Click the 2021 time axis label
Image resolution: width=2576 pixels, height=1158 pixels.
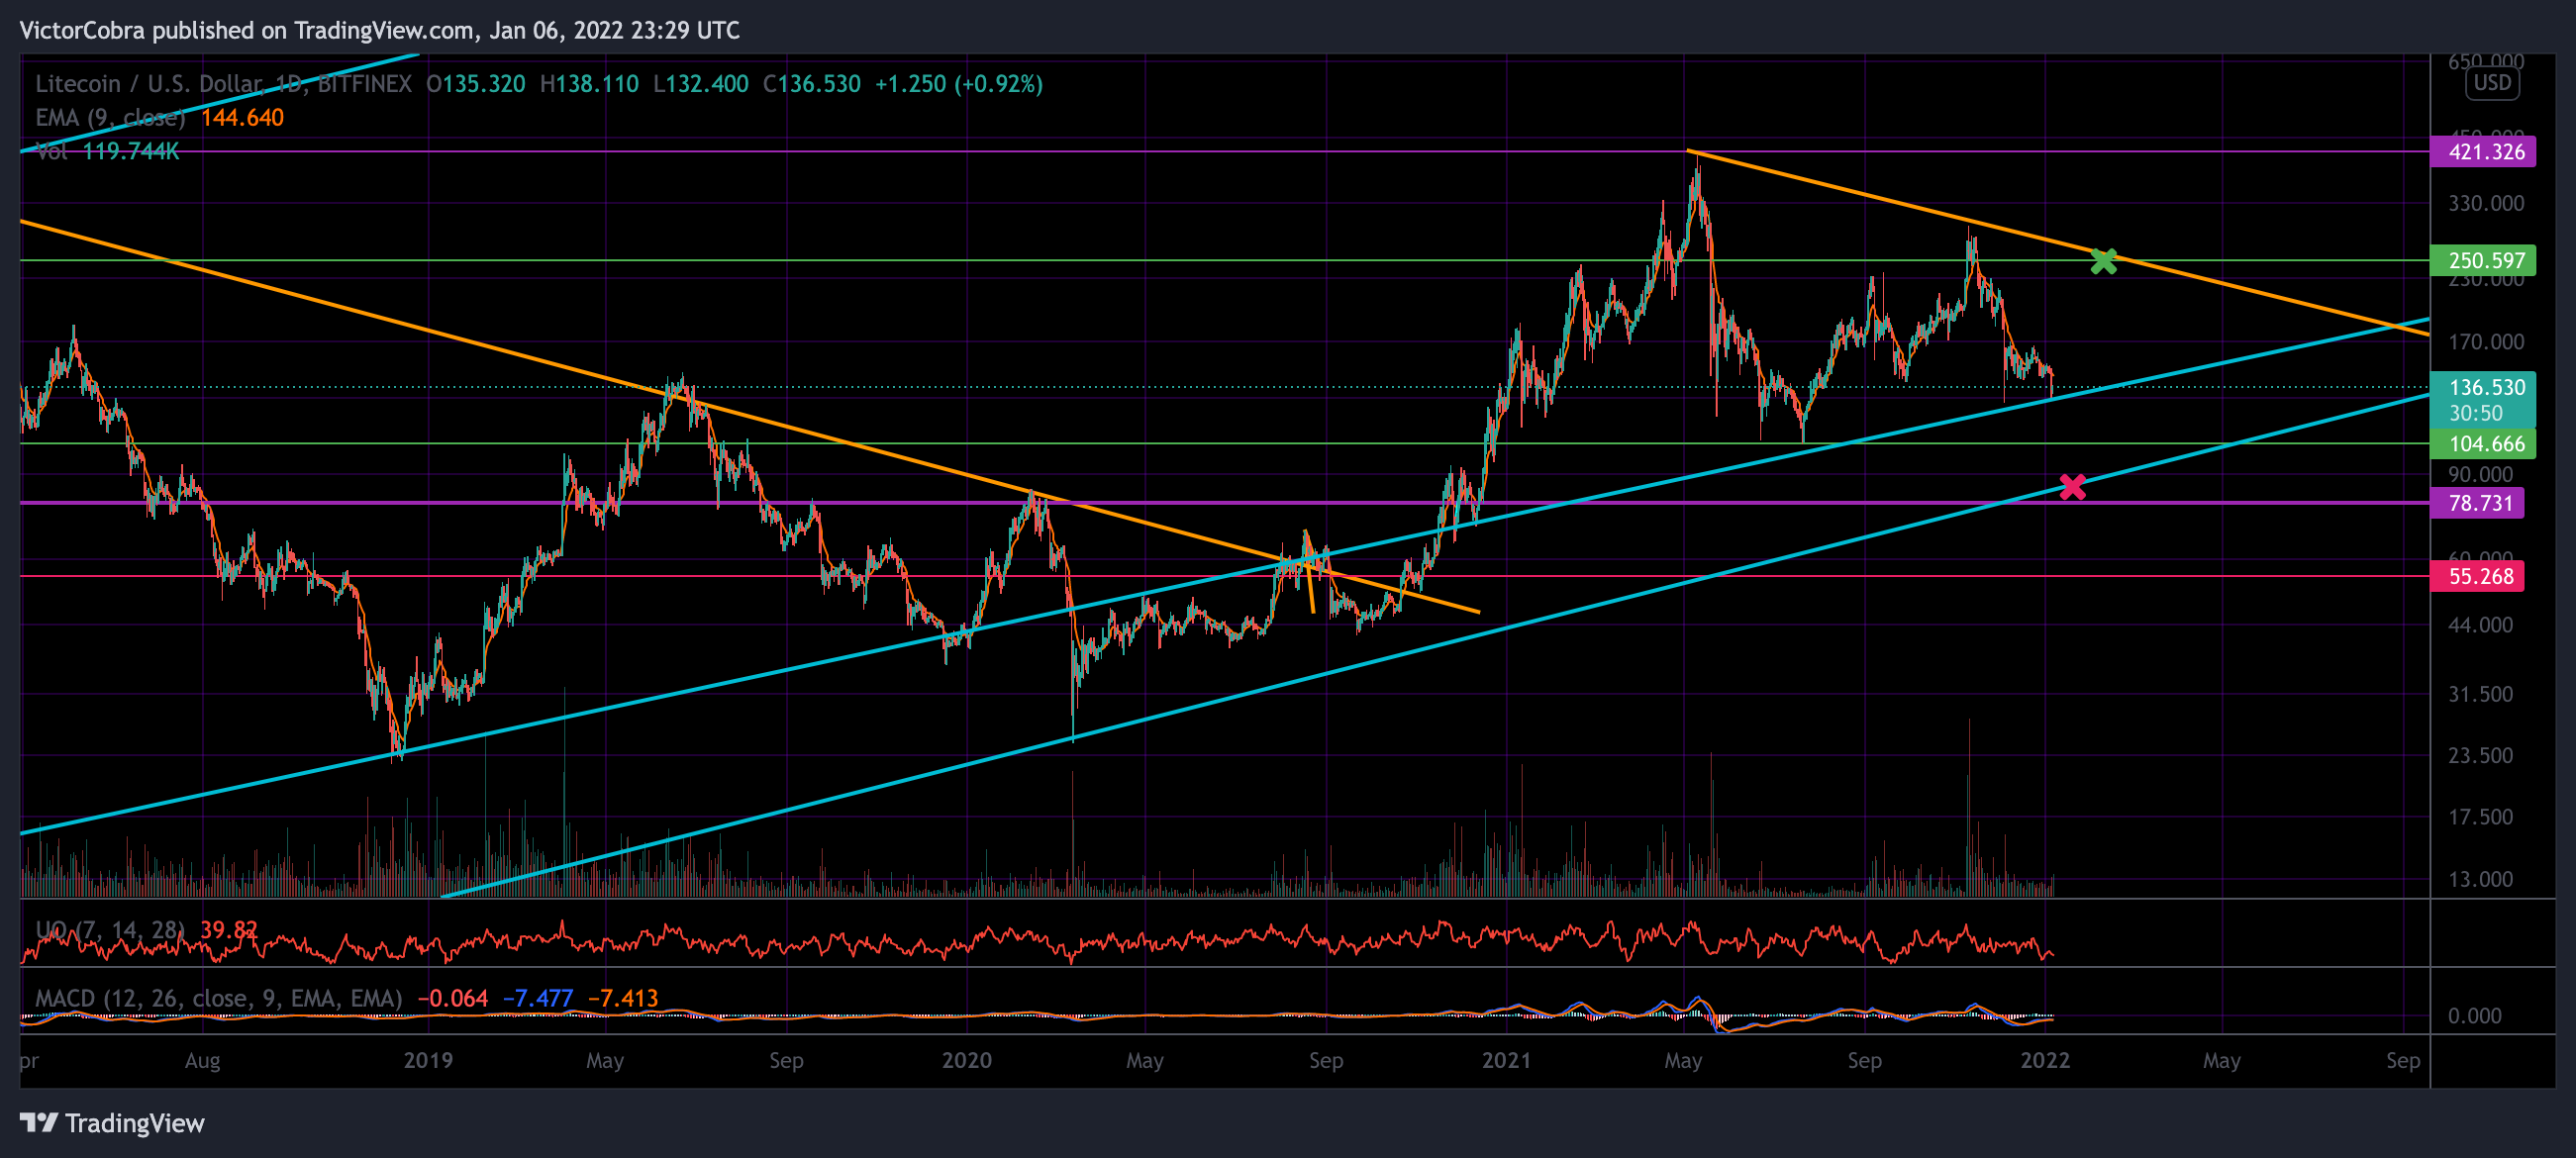click(x=1506, y=1060)
